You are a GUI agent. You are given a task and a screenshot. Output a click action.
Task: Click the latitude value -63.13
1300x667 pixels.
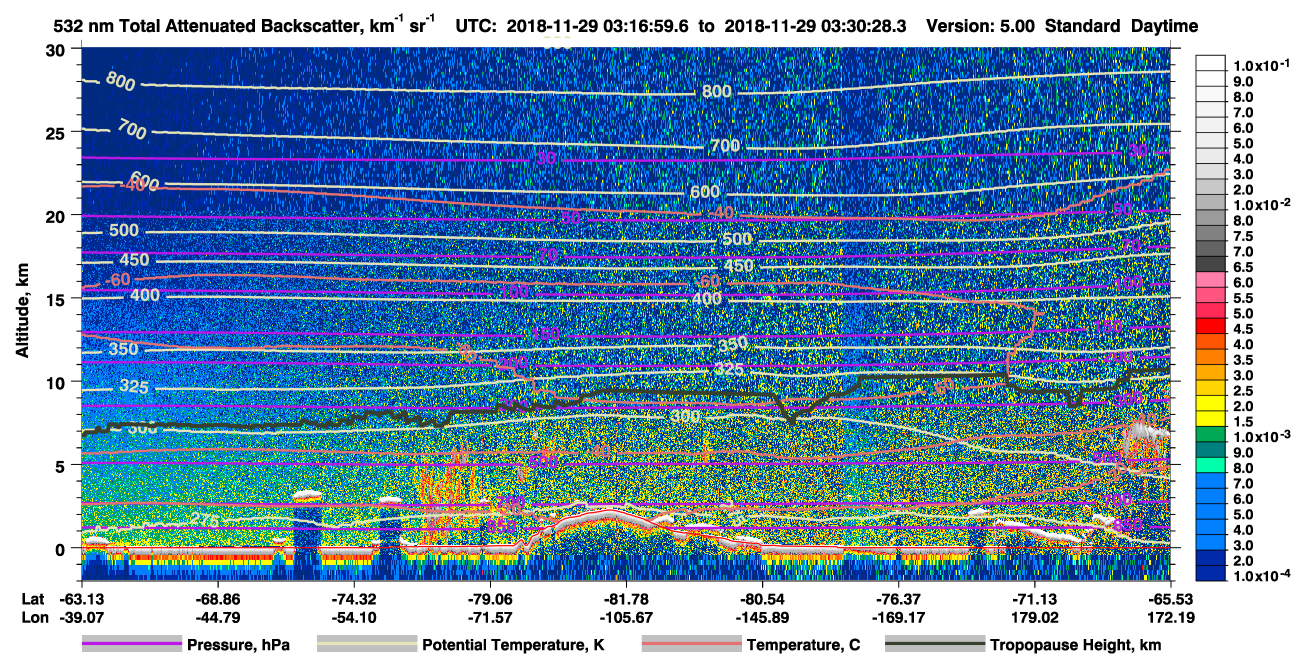point(82,598)
